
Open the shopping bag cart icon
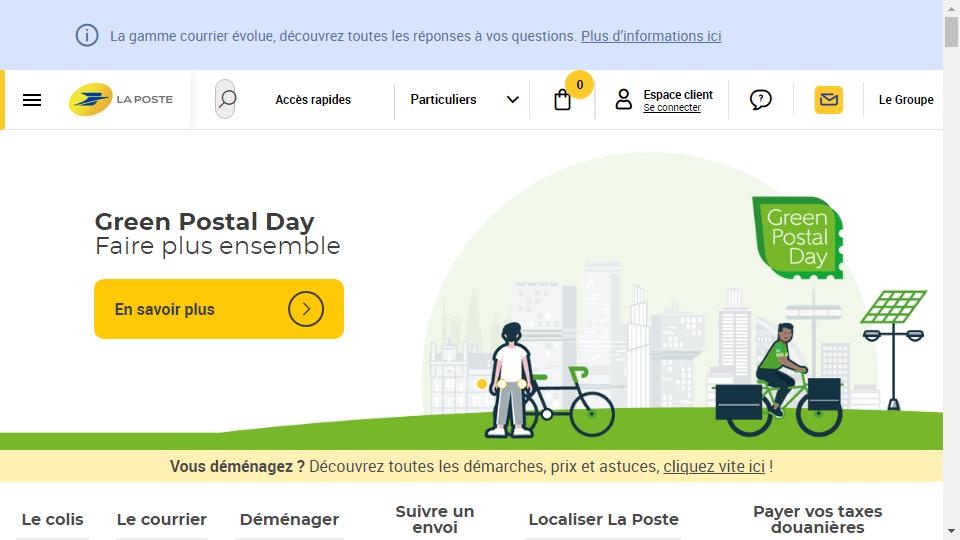point(562,100)
